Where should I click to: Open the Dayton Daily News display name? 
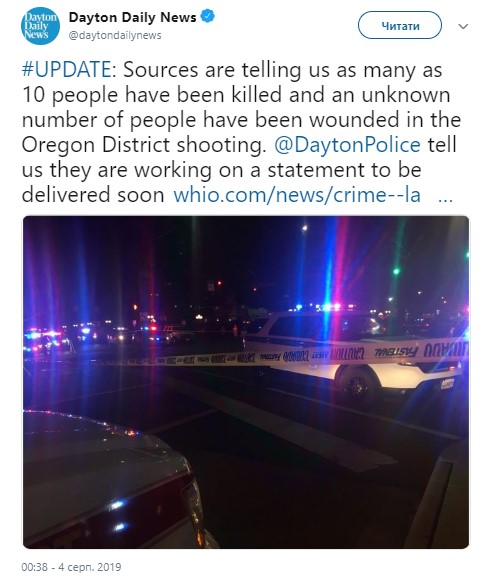[x=132, y=17]
